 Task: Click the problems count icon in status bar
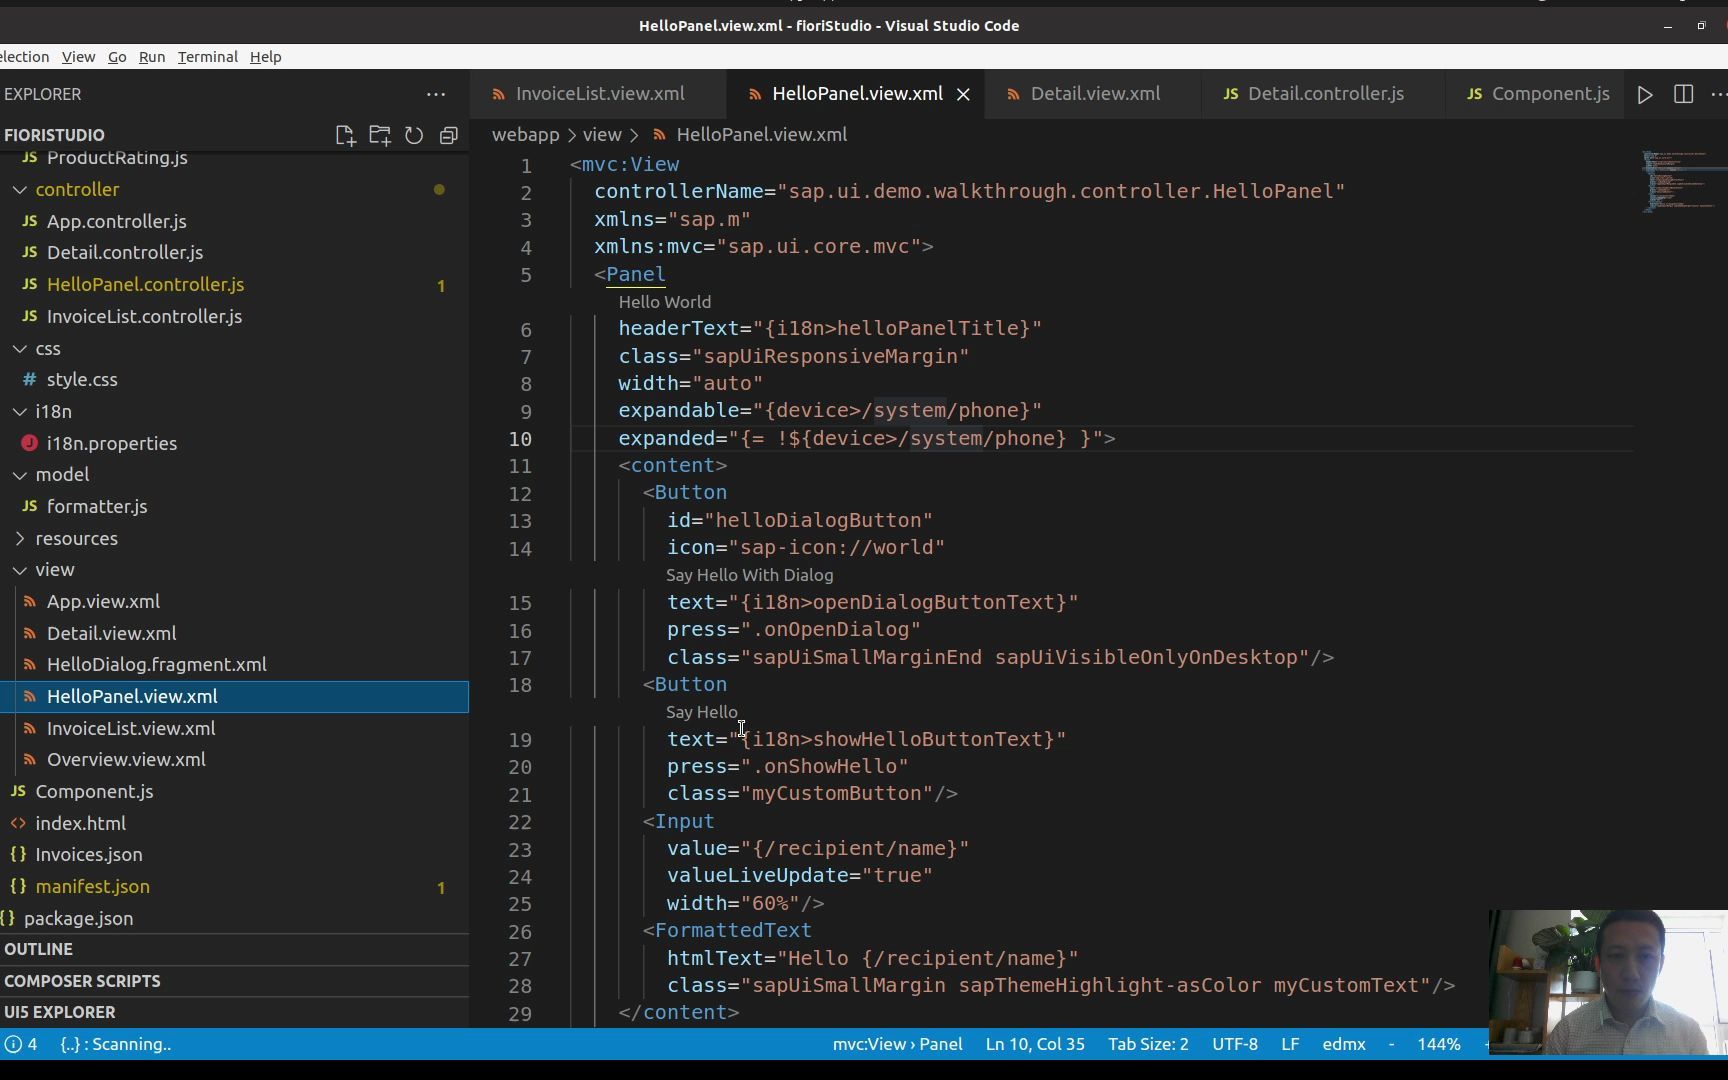coord(21,1044)
